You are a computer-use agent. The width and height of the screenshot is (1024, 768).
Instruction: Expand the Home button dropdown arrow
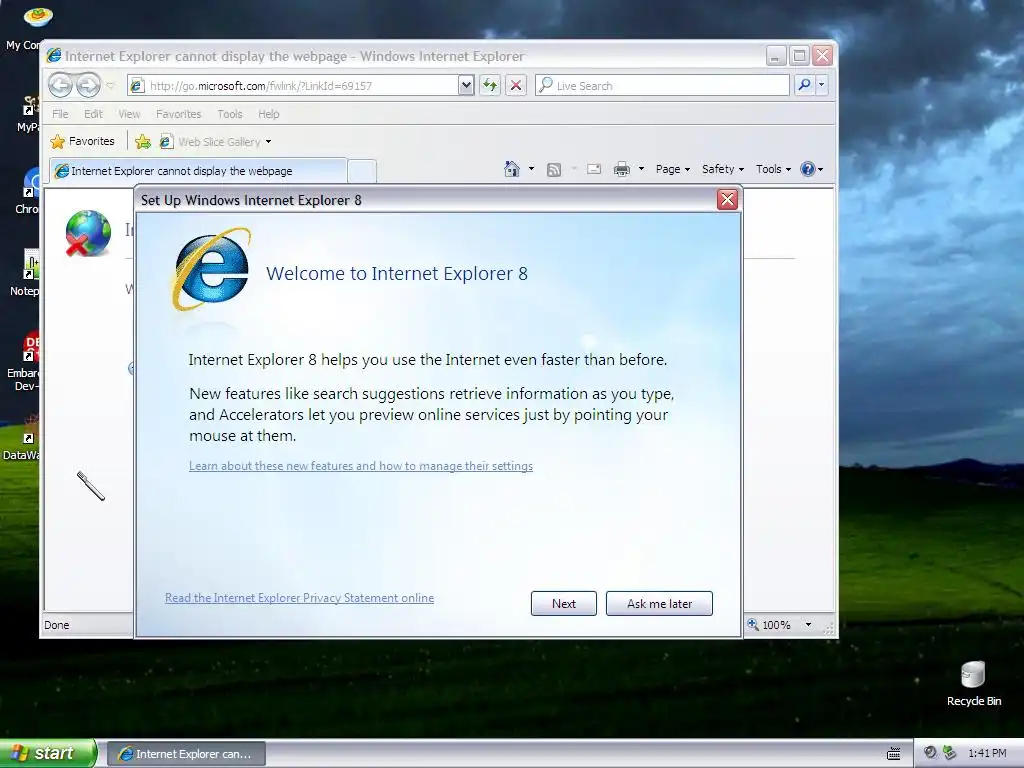coord(531,169)
